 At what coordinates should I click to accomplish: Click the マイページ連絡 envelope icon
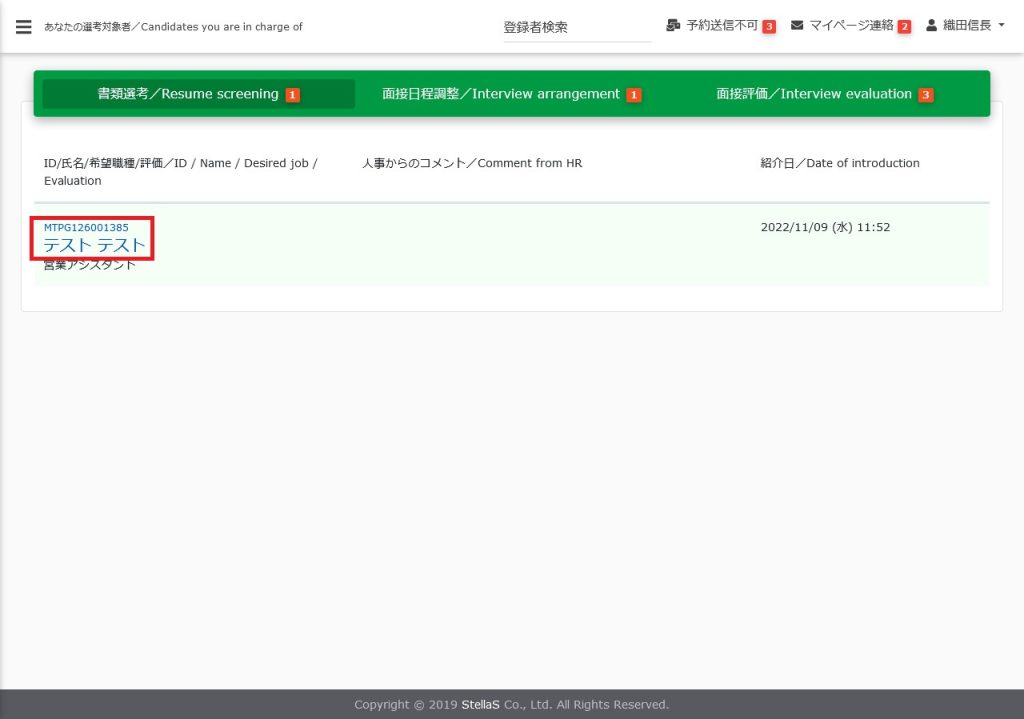797,25
